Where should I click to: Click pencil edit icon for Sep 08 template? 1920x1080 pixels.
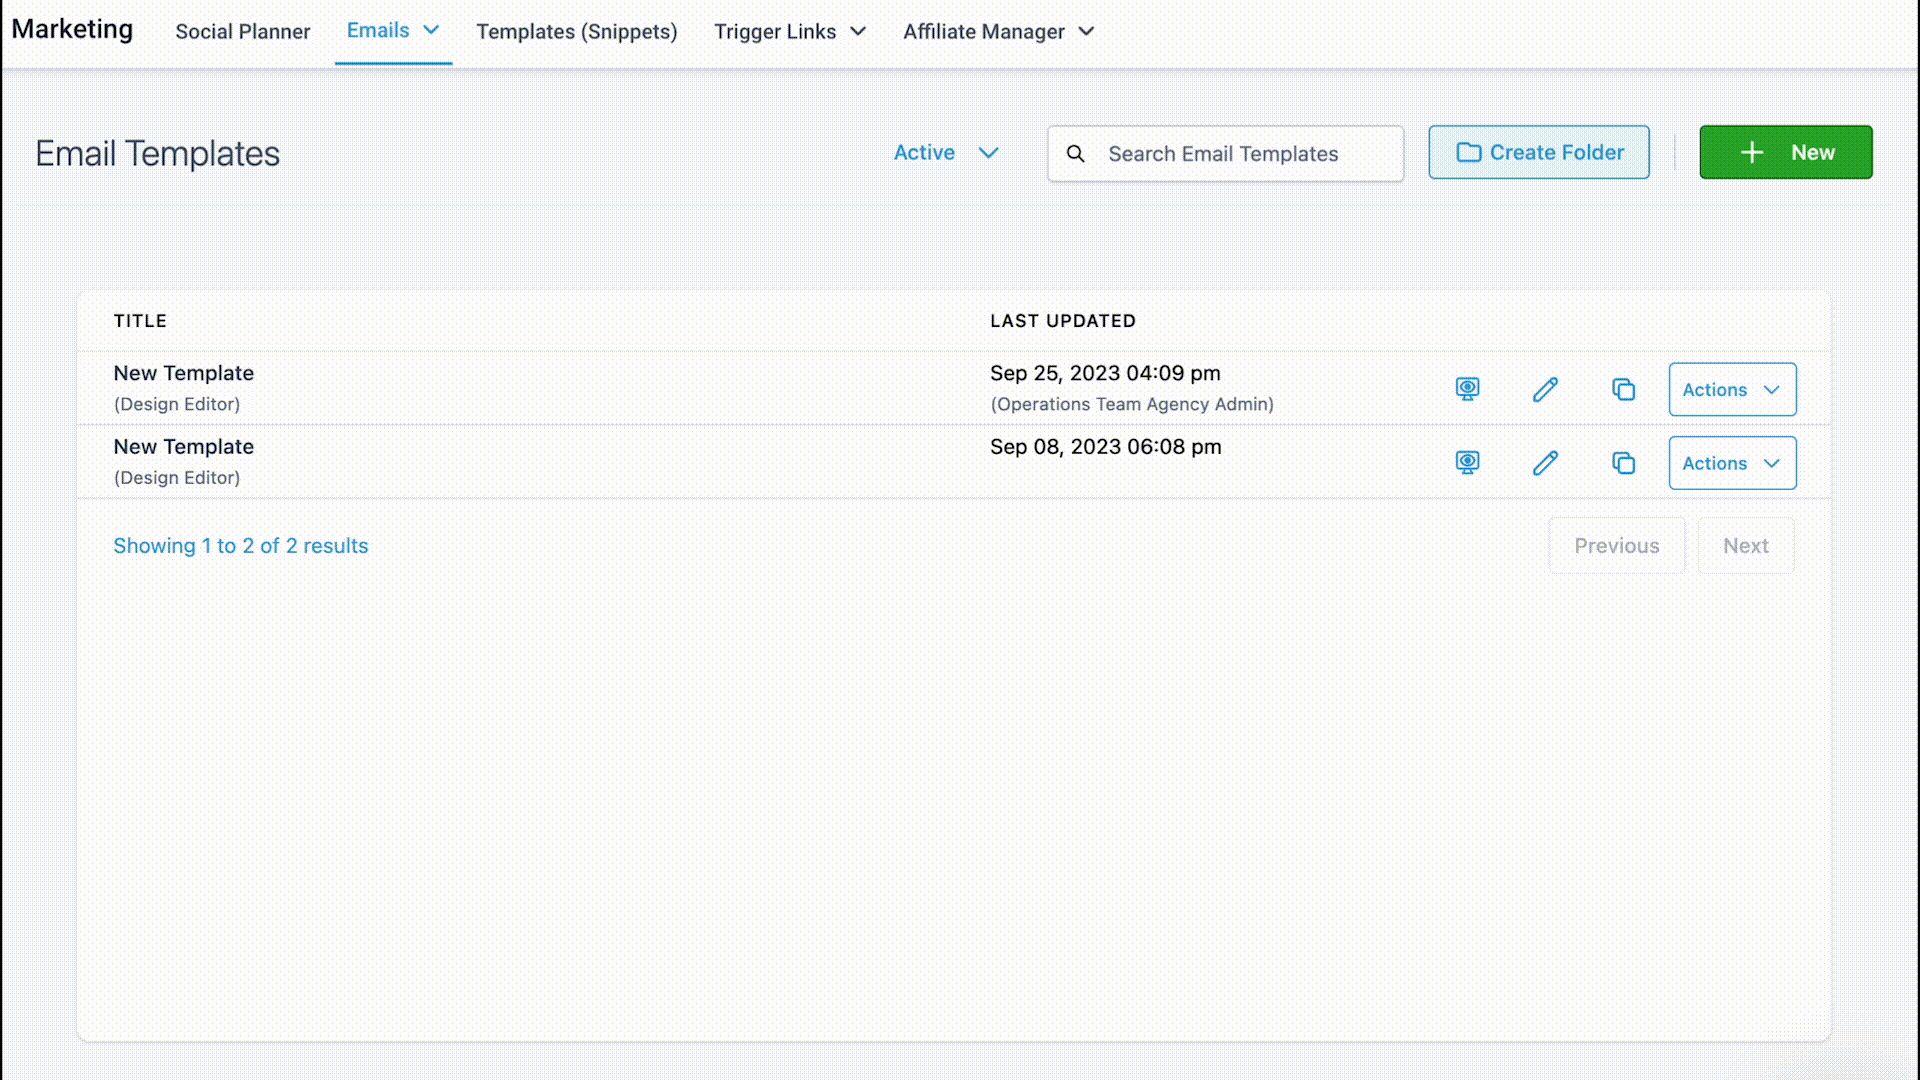tap(1545, 463)
